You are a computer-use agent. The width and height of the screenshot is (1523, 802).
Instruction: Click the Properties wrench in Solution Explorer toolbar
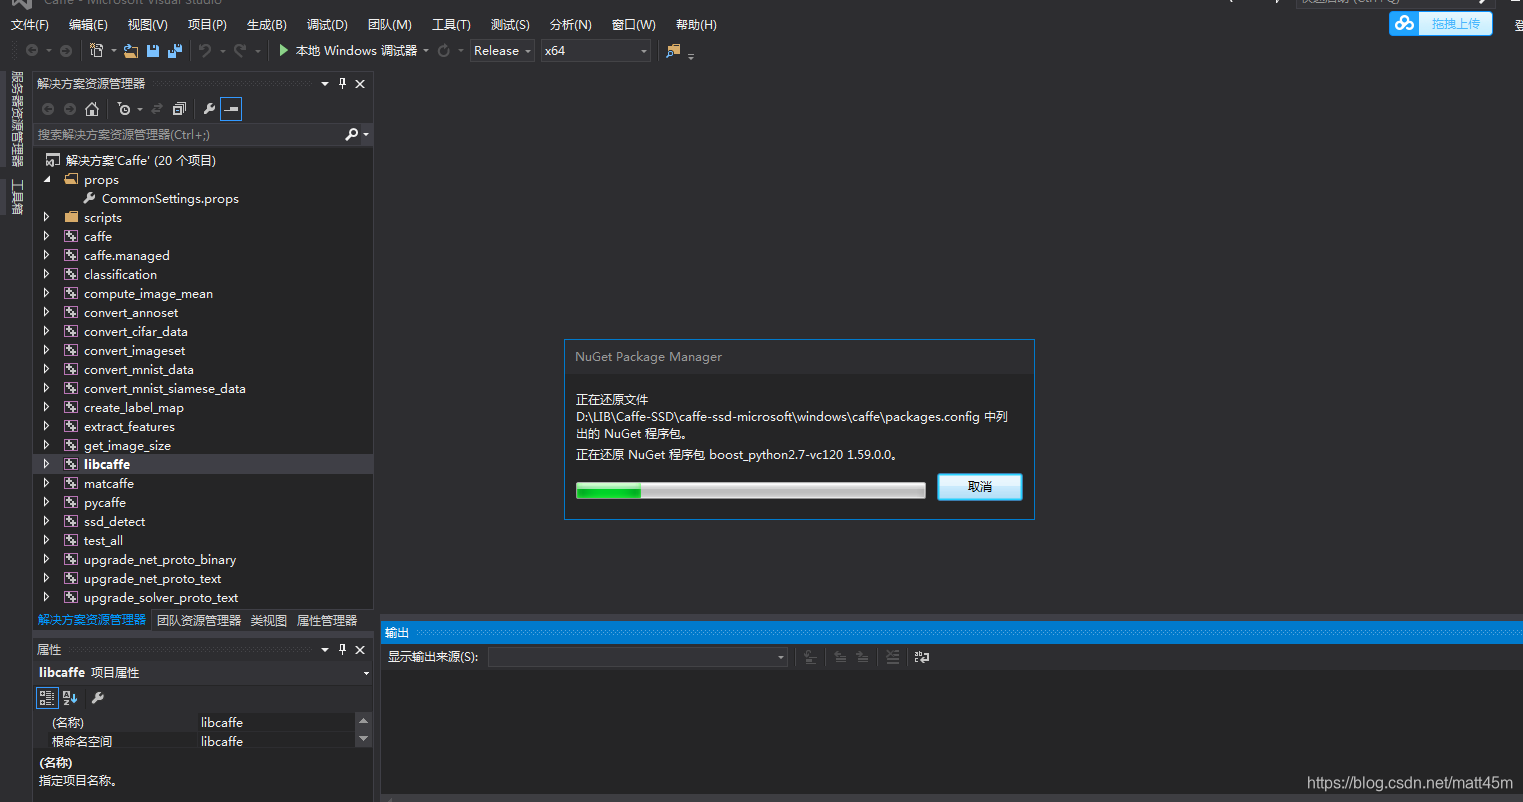click(208, 109)
